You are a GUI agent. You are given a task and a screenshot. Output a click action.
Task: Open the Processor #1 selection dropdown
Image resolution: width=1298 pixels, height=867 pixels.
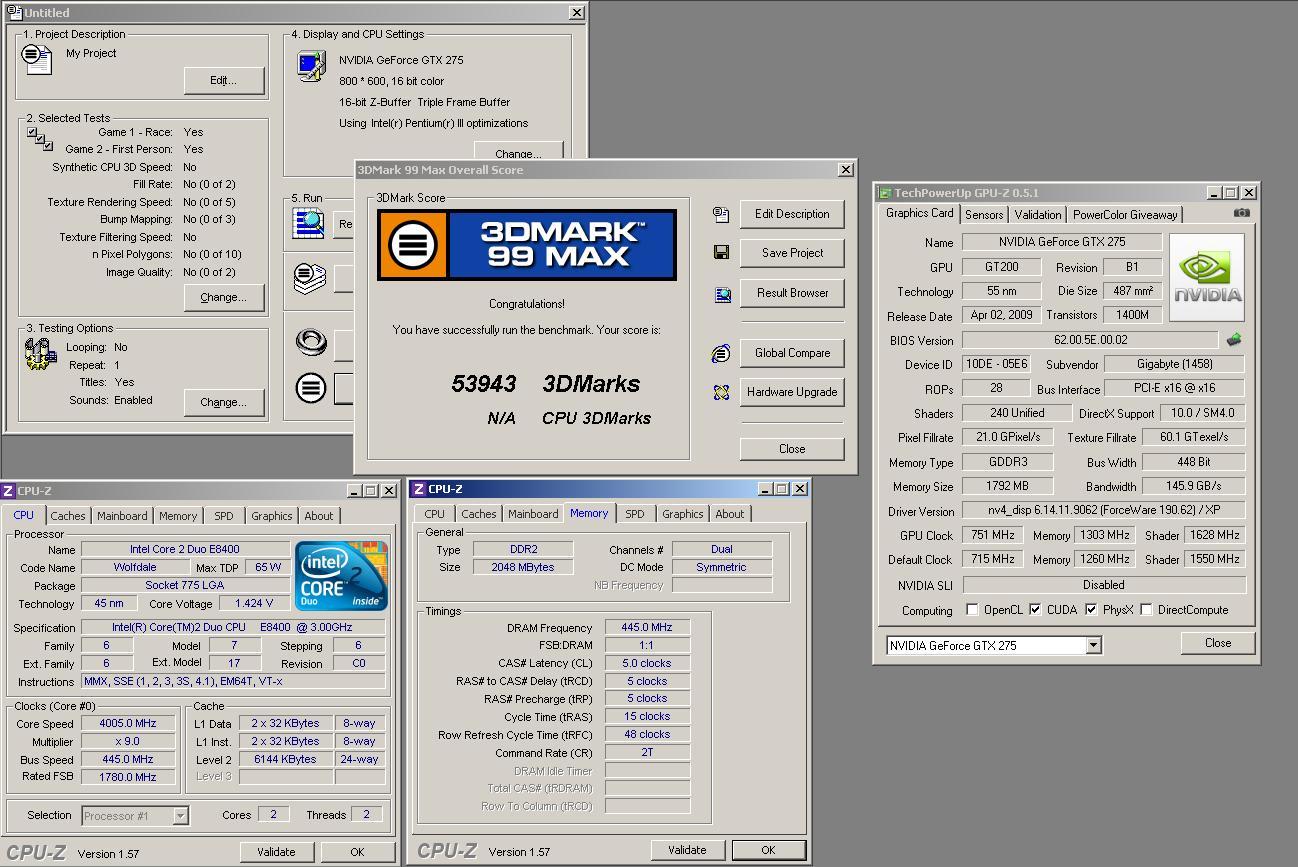[180, 816]
